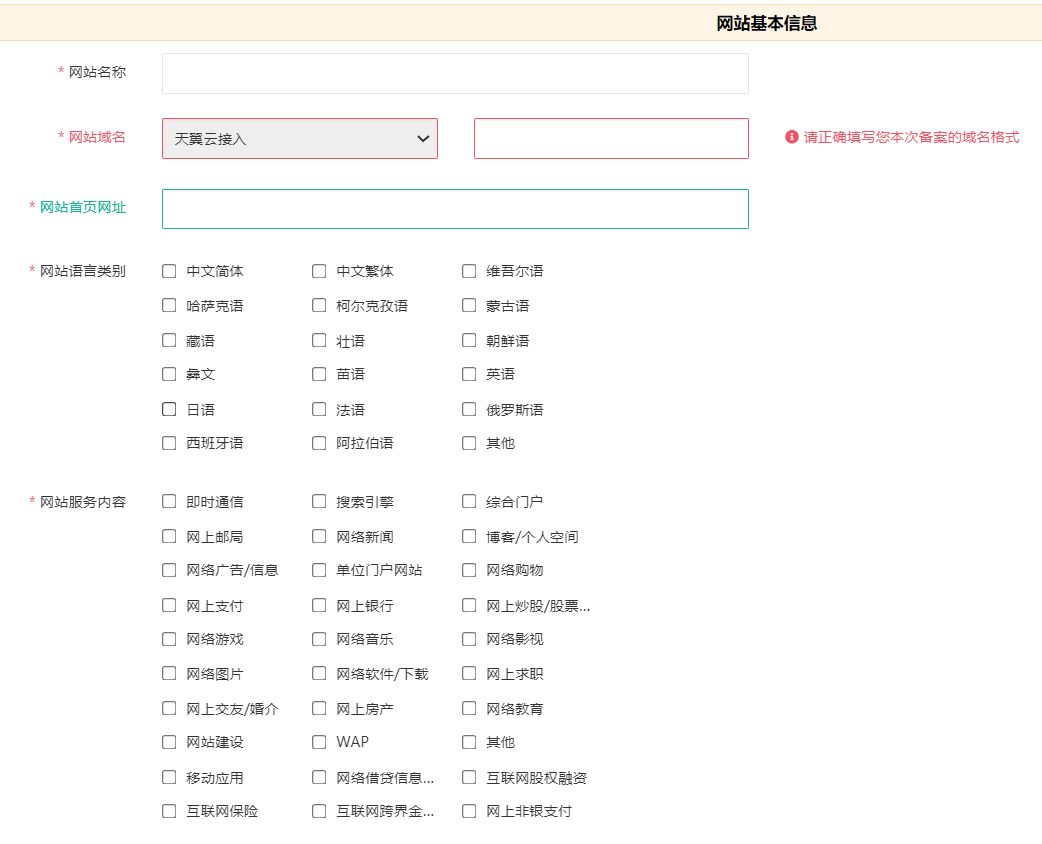Click the 网站域名 text input box
Viewport: 1042px width, 844px height.
coord(611,138)
